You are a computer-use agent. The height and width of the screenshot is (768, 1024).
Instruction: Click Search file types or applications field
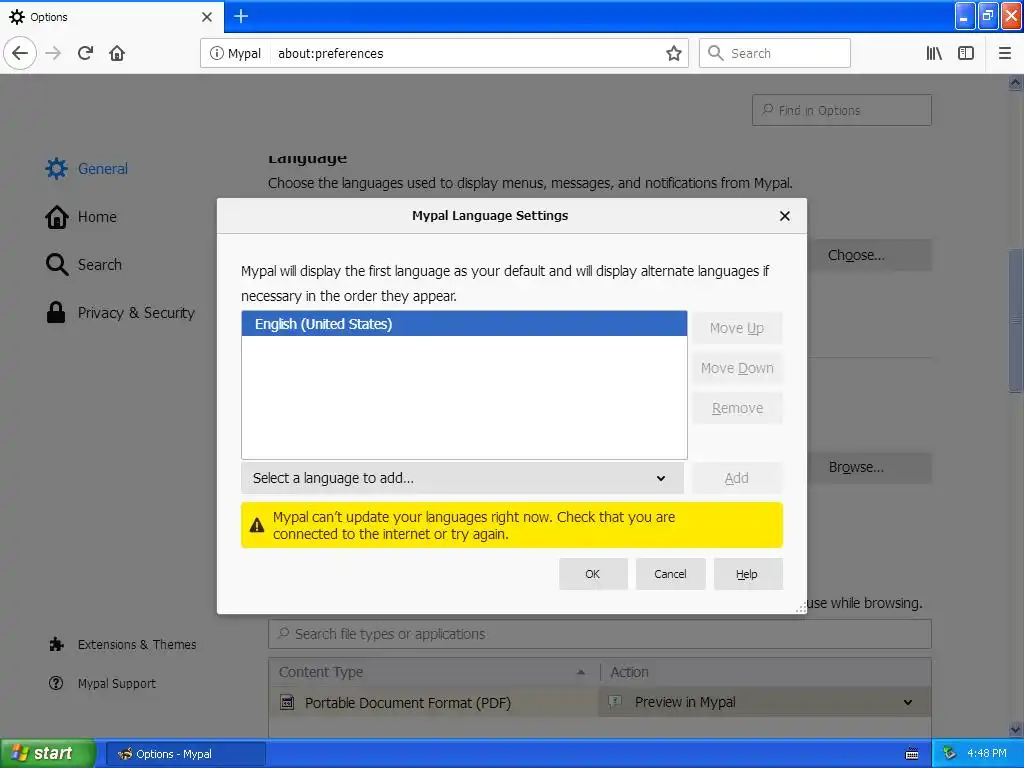pyautogui.click(x=600, y=634)
